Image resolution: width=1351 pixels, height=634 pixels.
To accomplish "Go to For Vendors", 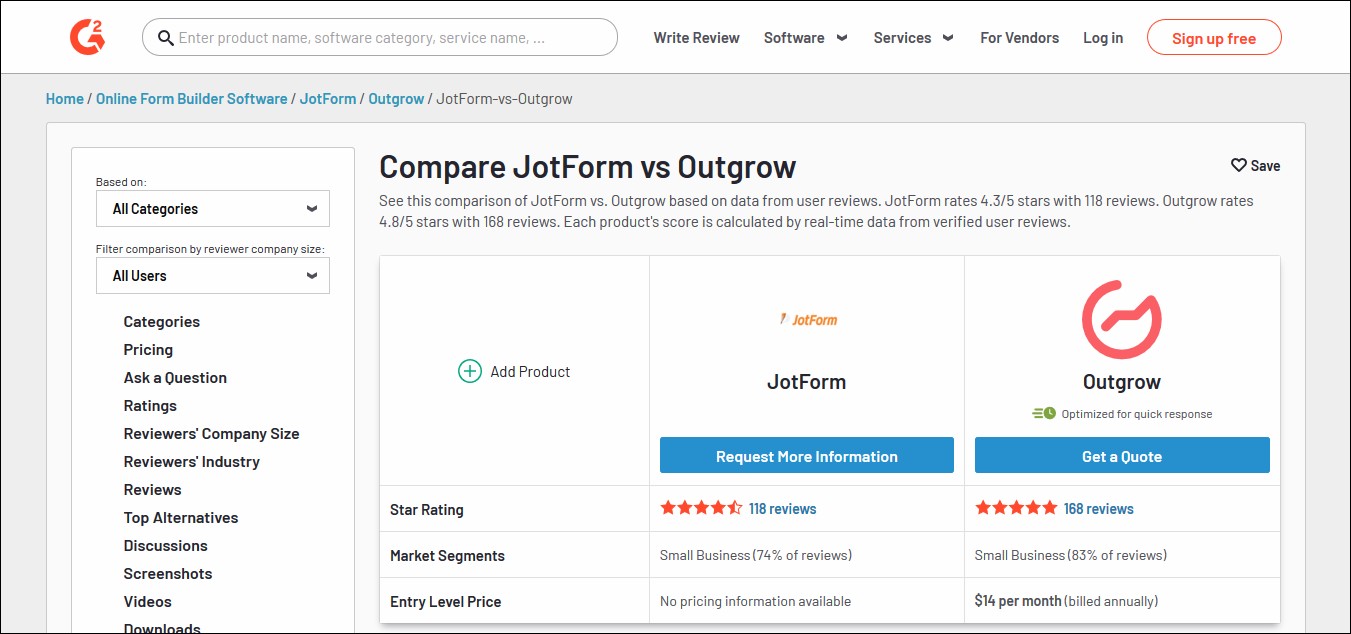I will tap(1019, 38).
